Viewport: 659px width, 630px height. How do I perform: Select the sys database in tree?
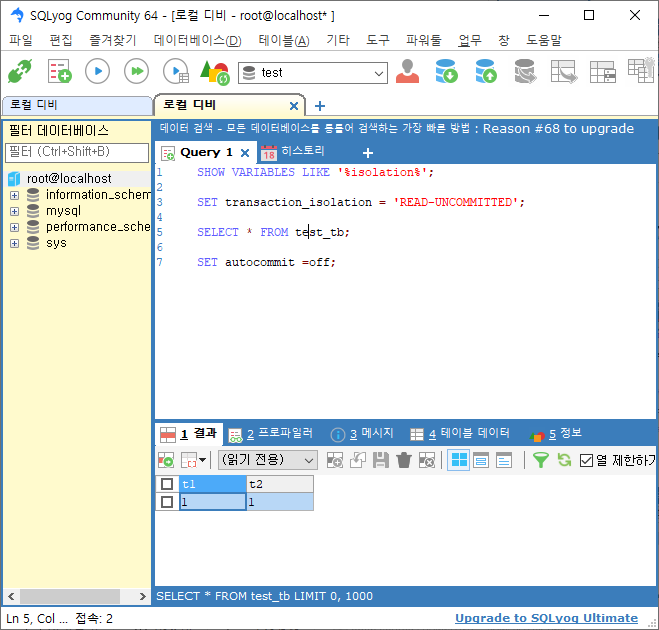click(56, 243)
